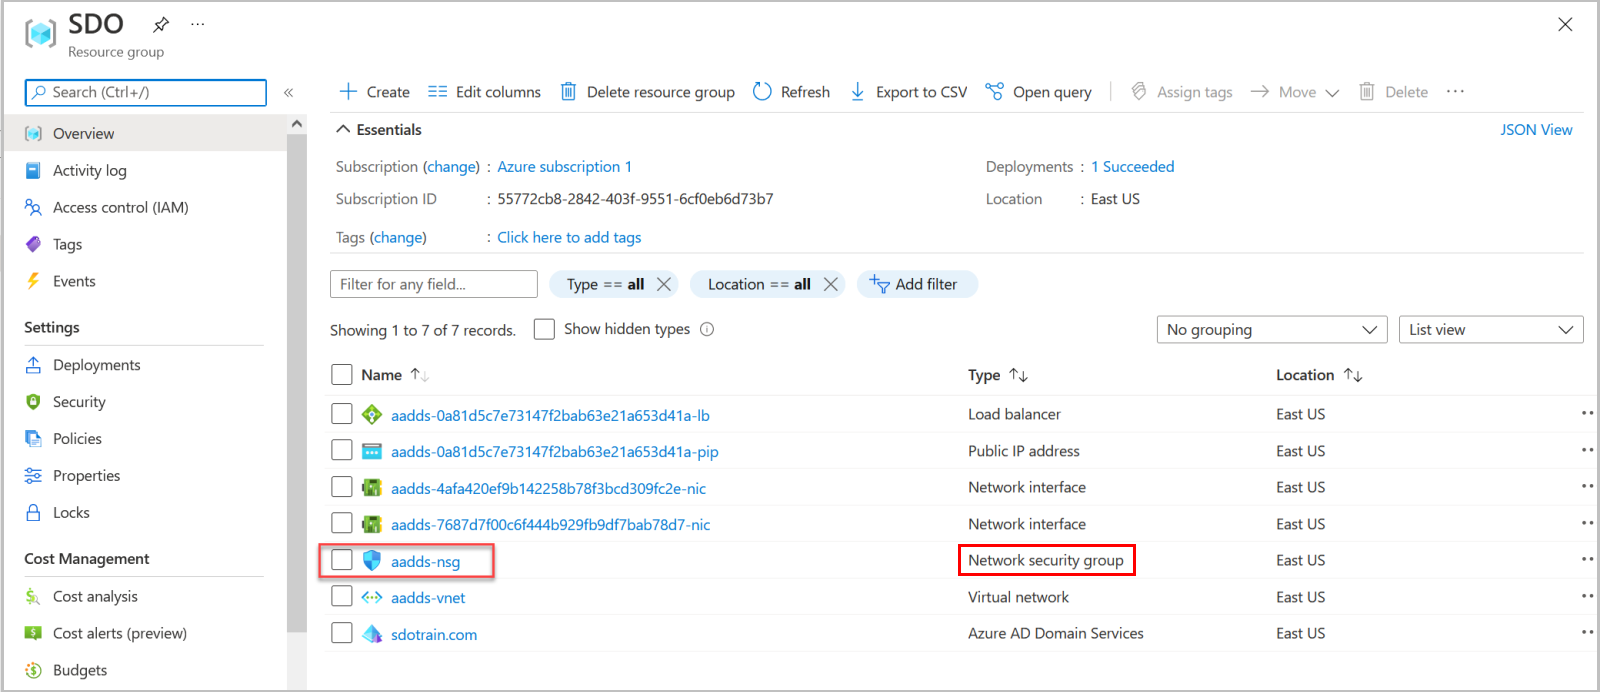Collapse the Essentials section
1600x692 pixels.
(343, 129)
